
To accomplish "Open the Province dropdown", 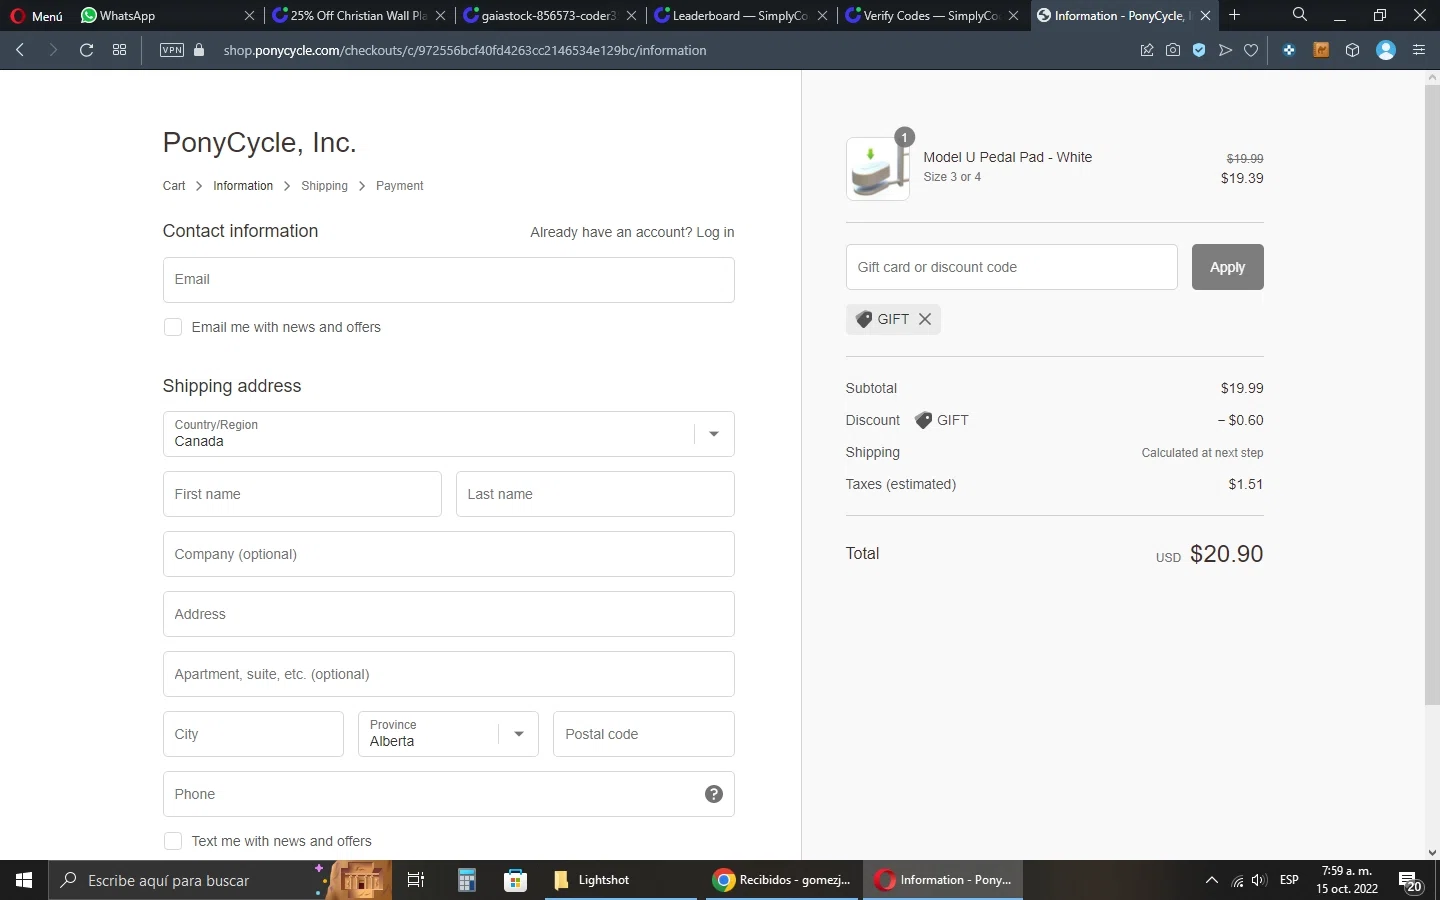I will pyautogui.click(x=448, y=734).
